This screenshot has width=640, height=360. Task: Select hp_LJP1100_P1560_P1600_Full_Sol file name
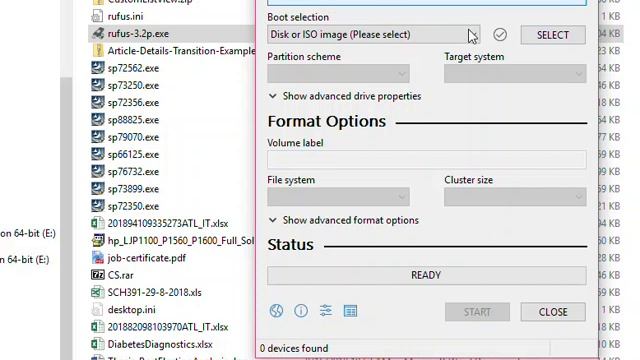click(x=181, y=241)
